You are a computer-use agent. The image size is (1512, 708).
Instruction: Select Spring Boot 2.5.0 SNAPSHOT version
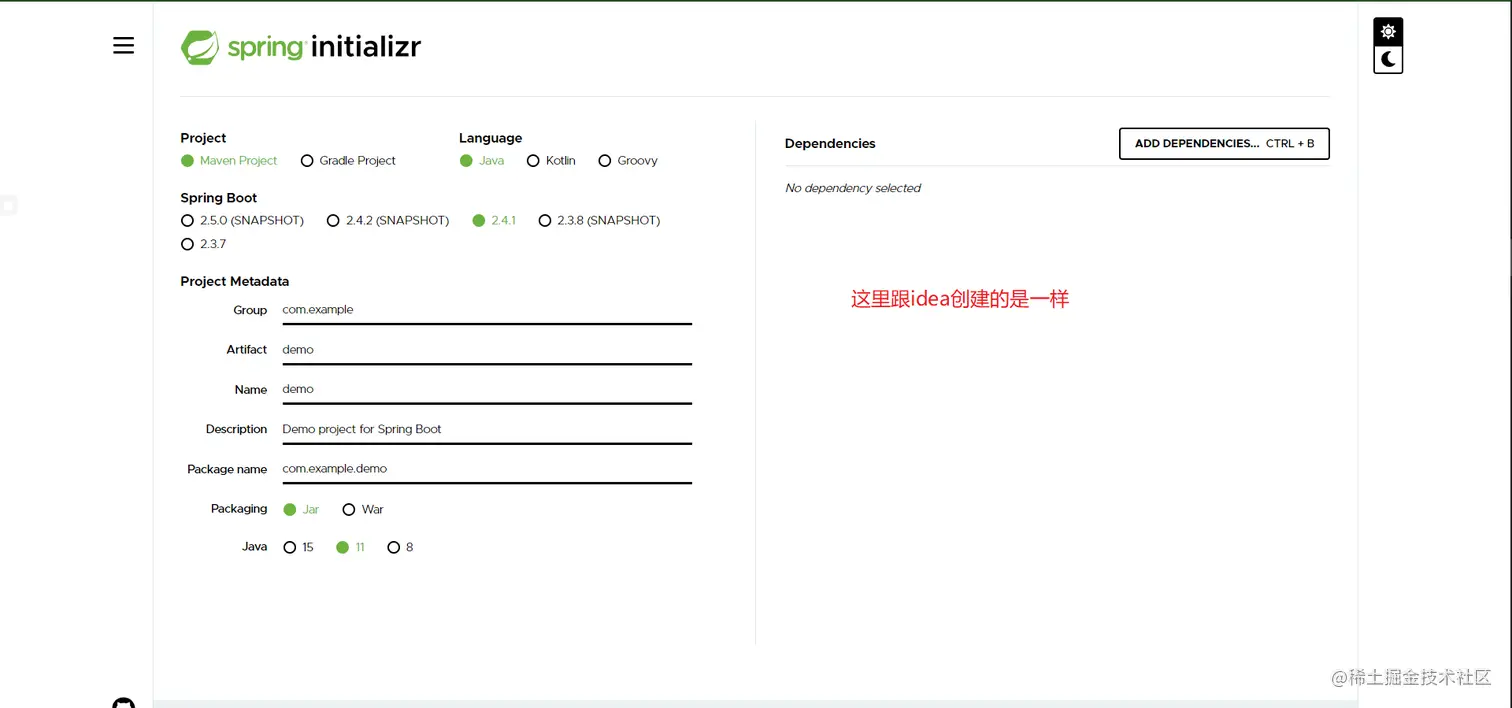click(x=187, y=220)
